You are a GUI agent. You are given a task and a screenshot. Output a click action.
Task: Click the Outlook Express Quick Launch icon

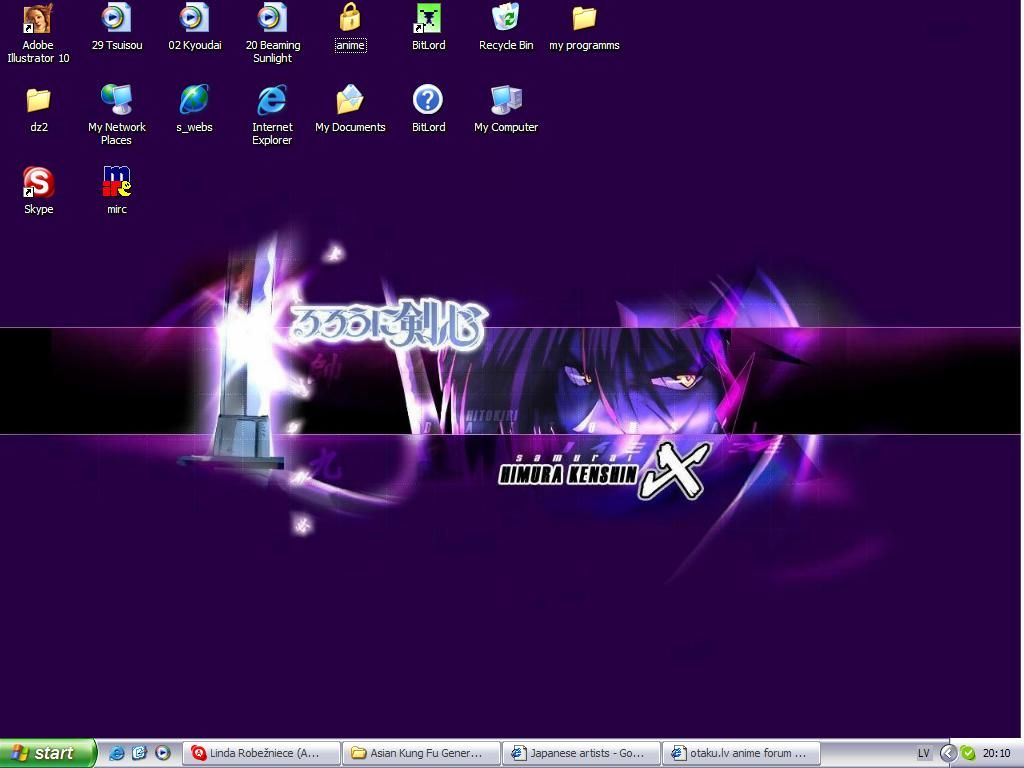[139, 753]
